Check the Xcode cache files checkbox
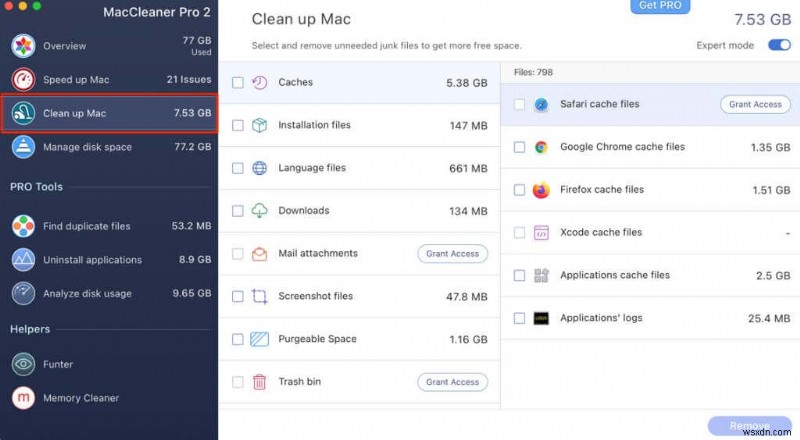The image size is (800, 440). tap(519, 233)
